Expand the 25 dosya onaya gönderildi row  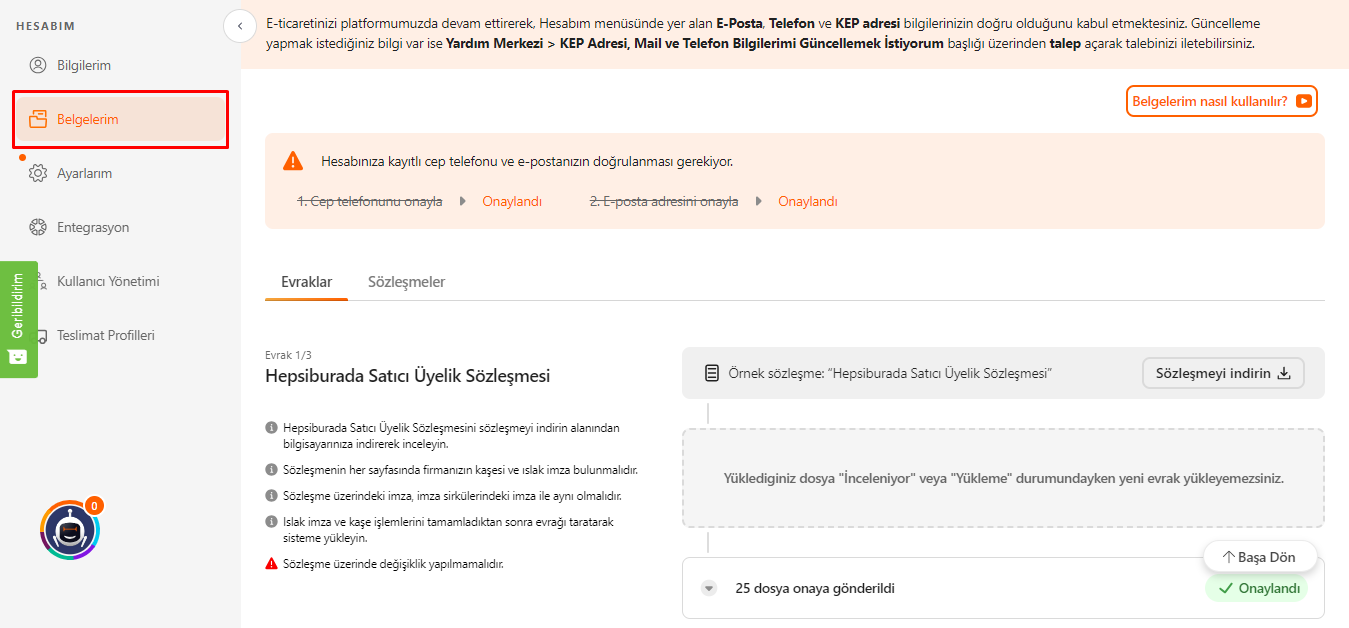pos(709,588)
